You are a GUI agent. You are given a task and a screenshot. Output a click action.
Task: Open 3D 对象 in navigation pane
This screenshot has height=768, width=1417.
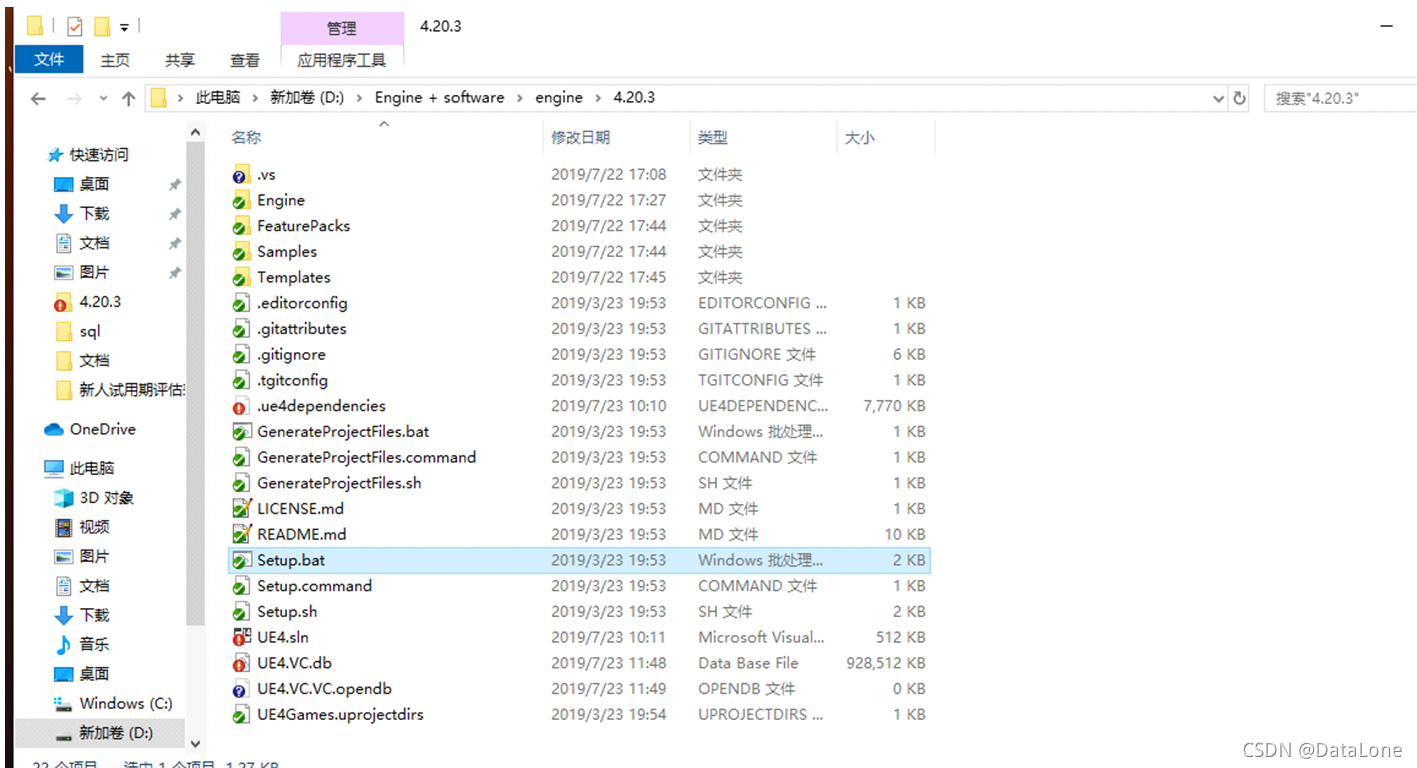[93, 498]
